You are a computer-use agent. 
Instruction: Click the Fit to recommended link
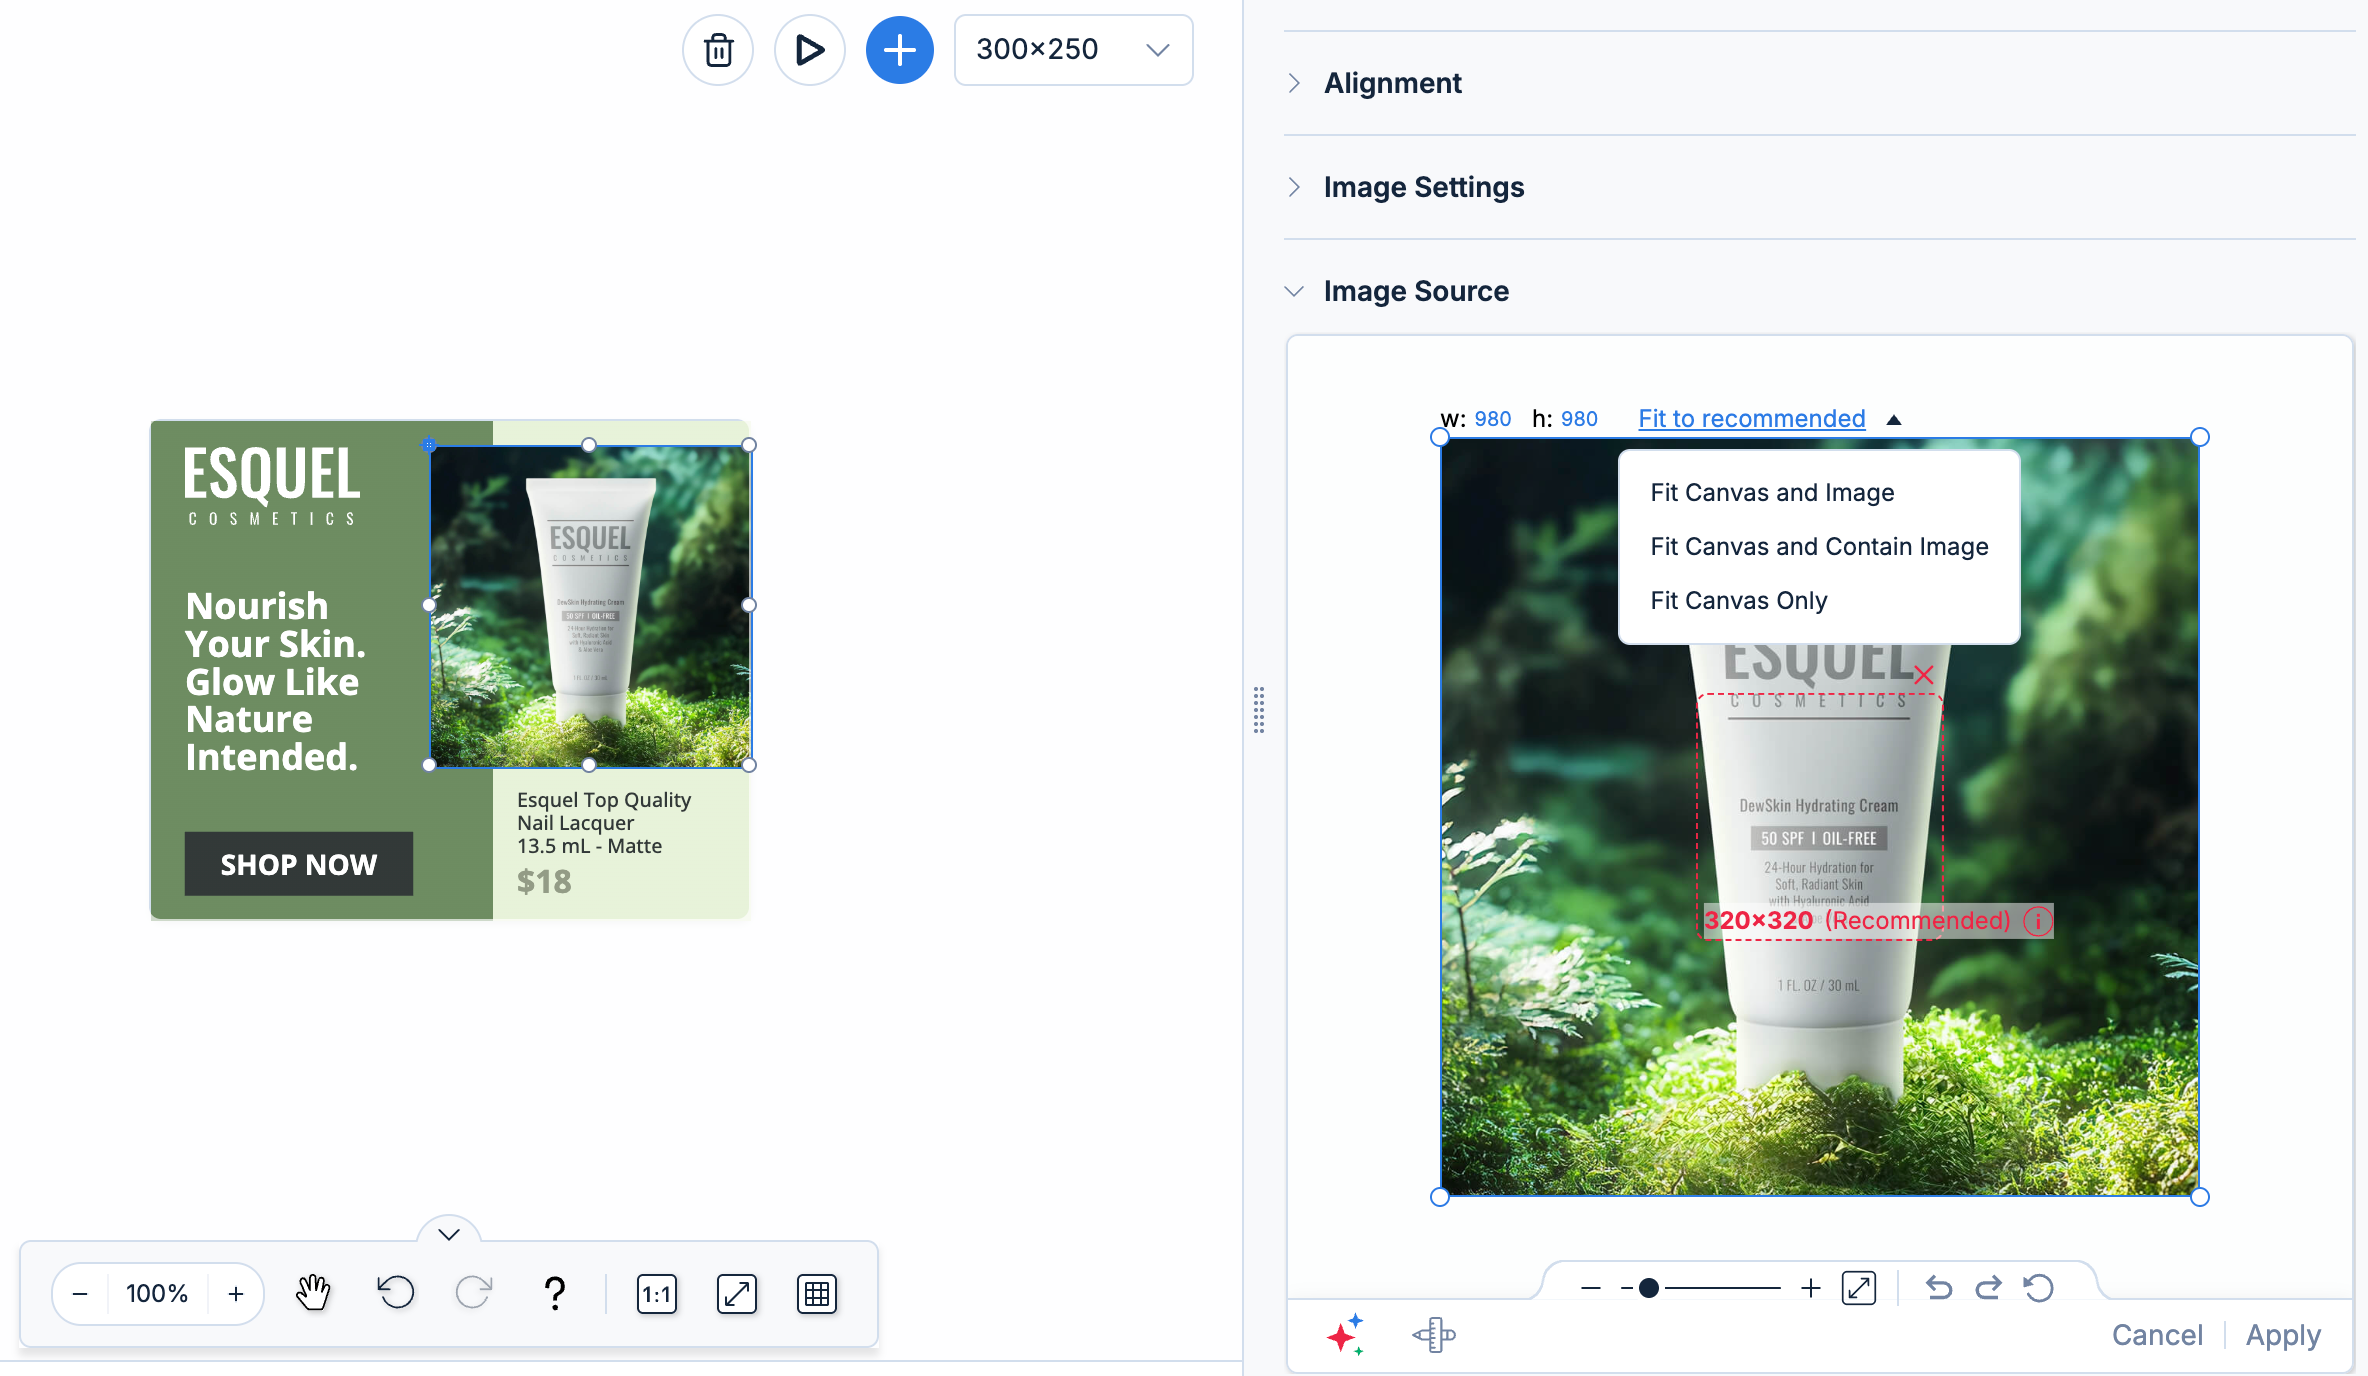pyautogui.click(x=1751, y=419)
